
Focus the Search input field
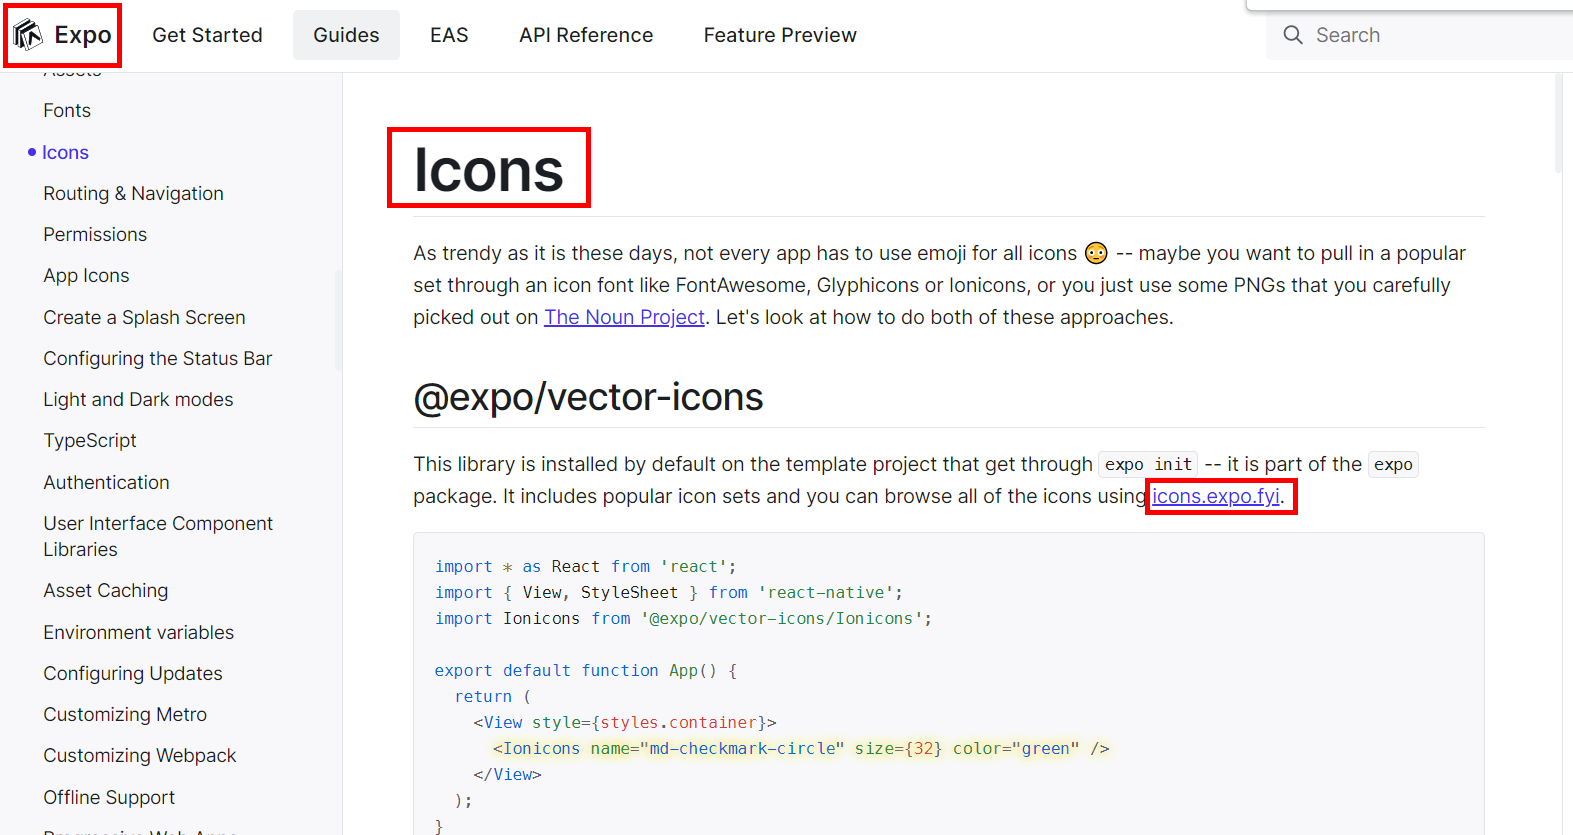coord(1420,35)
